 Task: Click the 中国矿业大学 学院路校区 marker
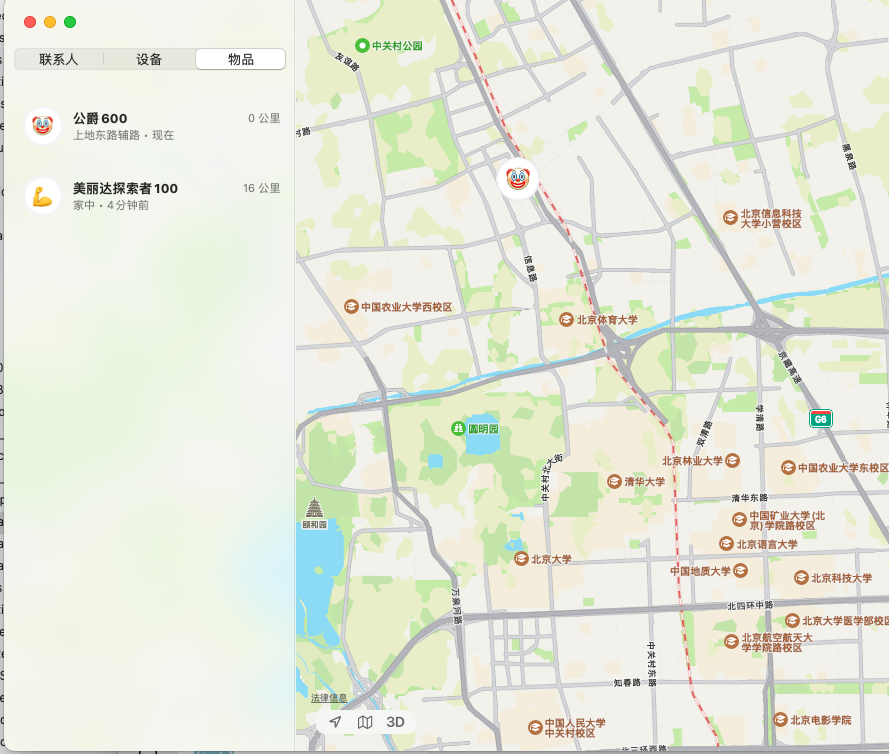point(739,519)
